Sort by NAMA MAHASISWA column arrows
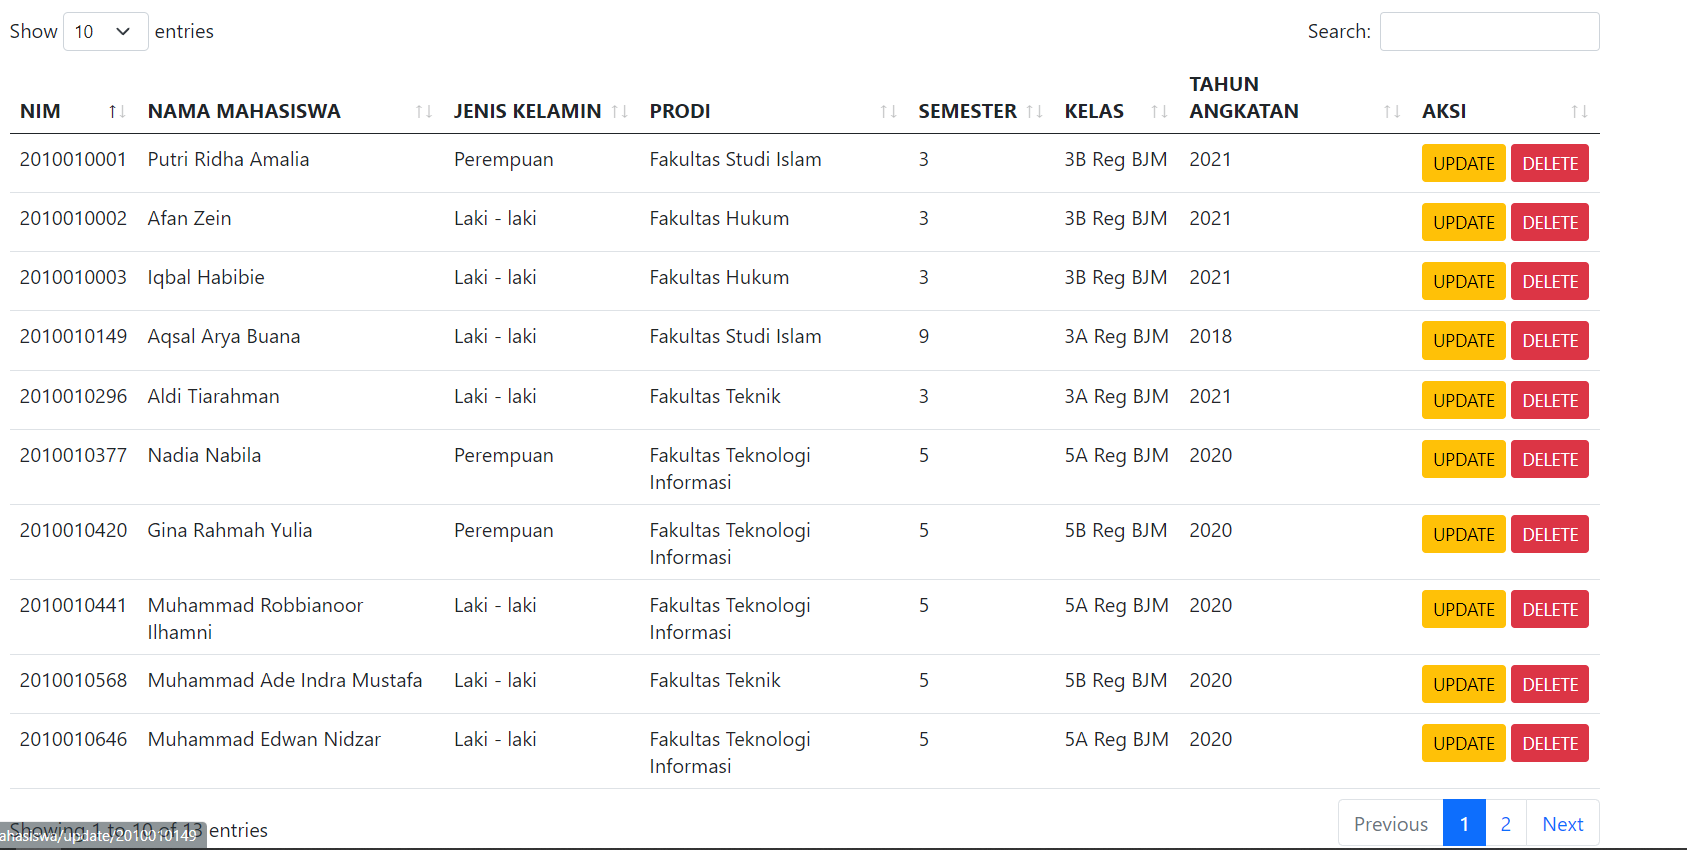The width and height of the screenshot is (1687, 850). pos(424,111)
